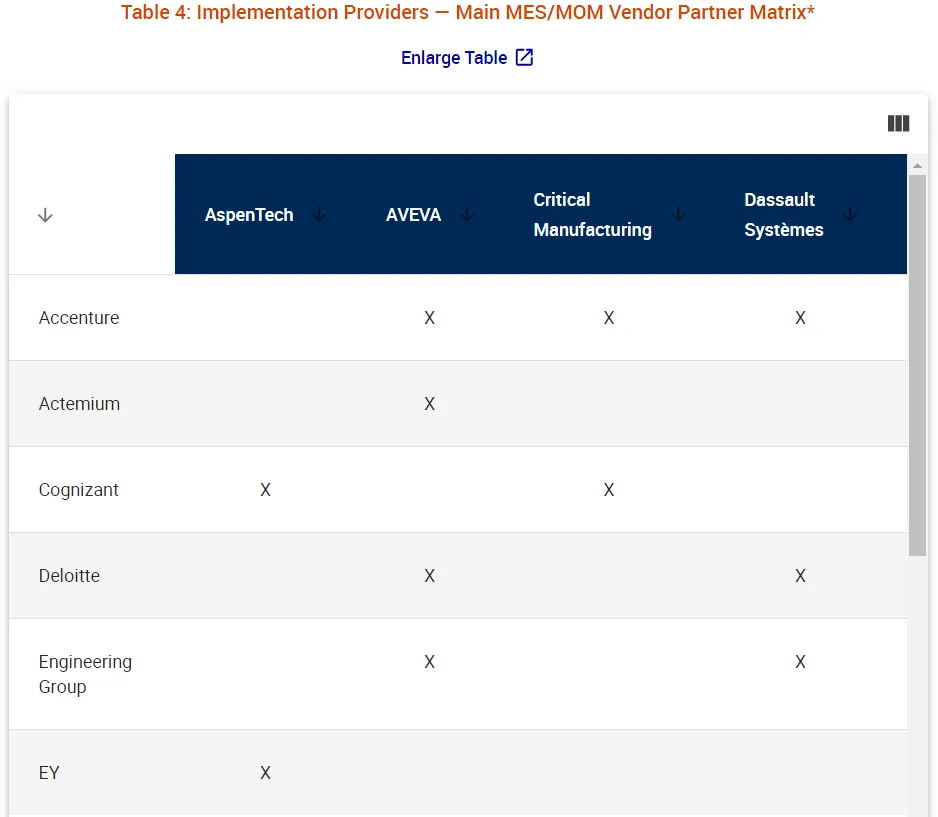Screen dimensions: 938x817
Task: Select the AVEVA column header label
Action: point(413,215)
